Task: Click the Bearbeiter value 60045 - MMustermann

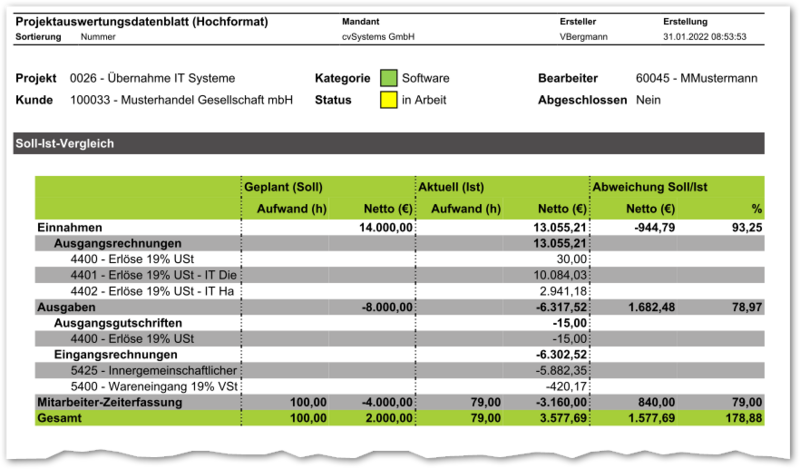Action: 696,78
